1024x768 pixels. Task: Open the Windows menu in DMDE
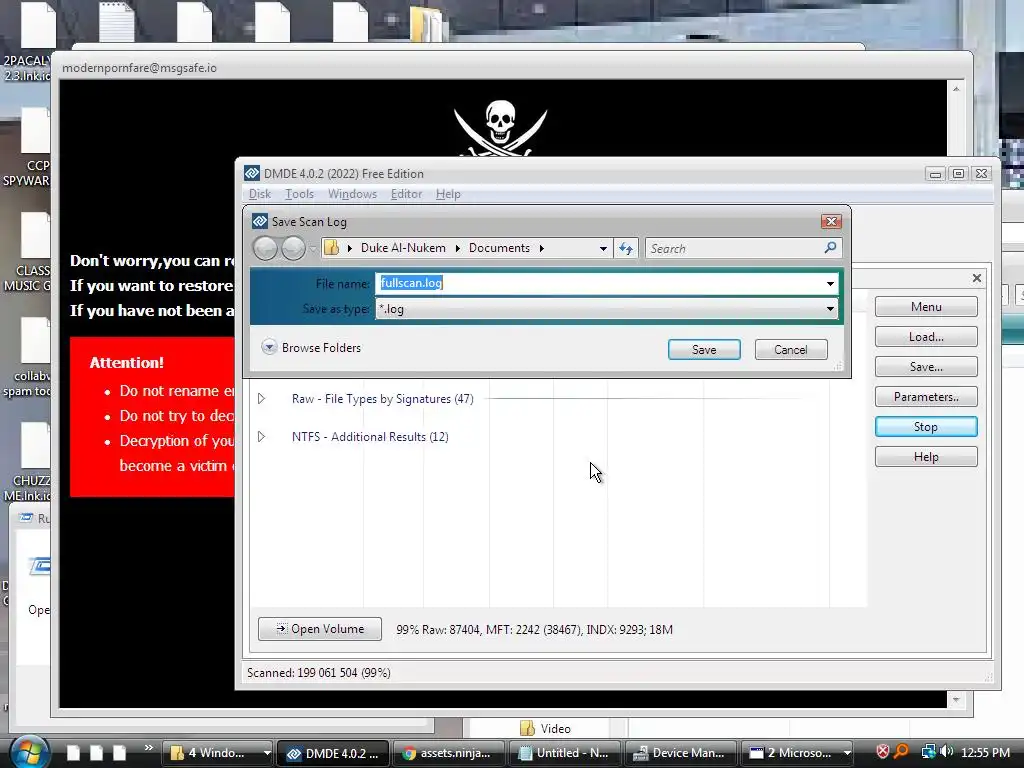[x=352, y=194]
